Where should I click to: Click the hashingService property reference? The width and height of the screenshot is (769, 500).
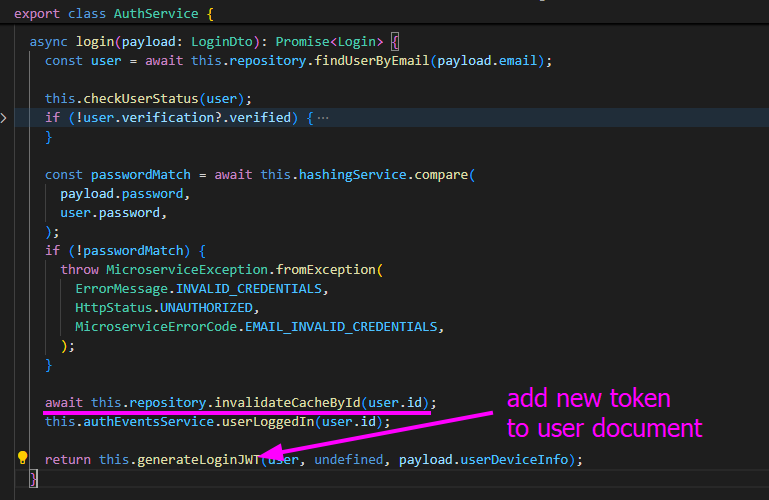(x=353, y=175)
